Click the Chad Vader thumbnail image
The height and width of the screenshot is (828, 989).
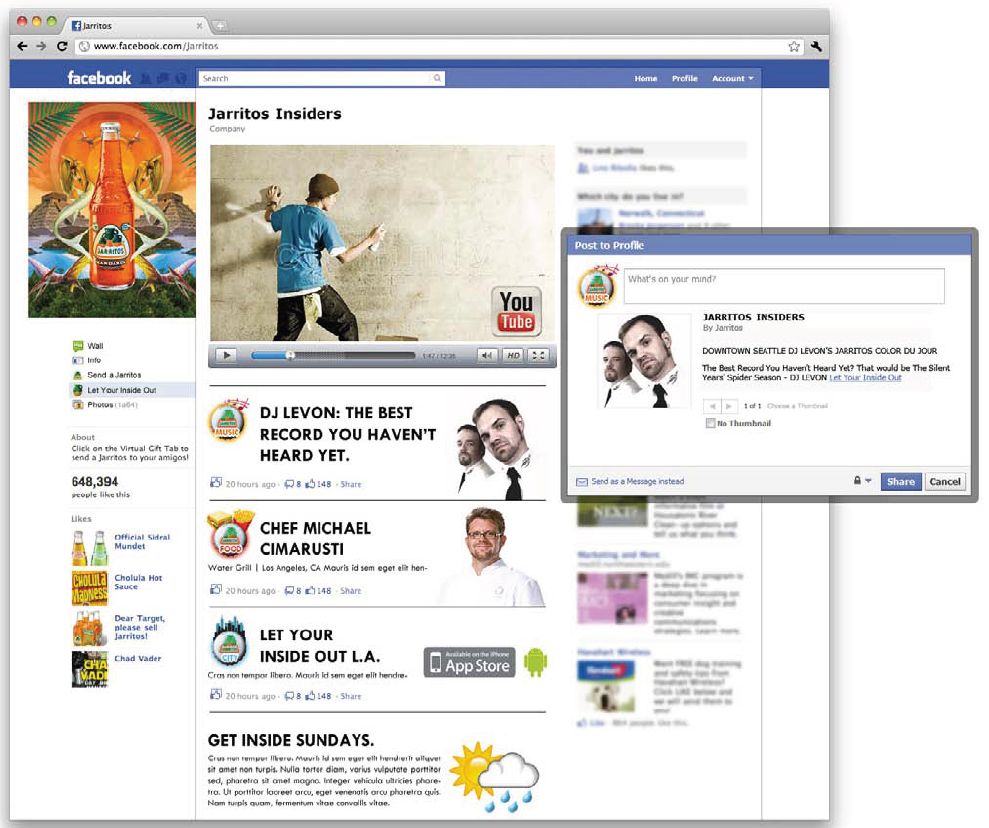tap(90, 669)
